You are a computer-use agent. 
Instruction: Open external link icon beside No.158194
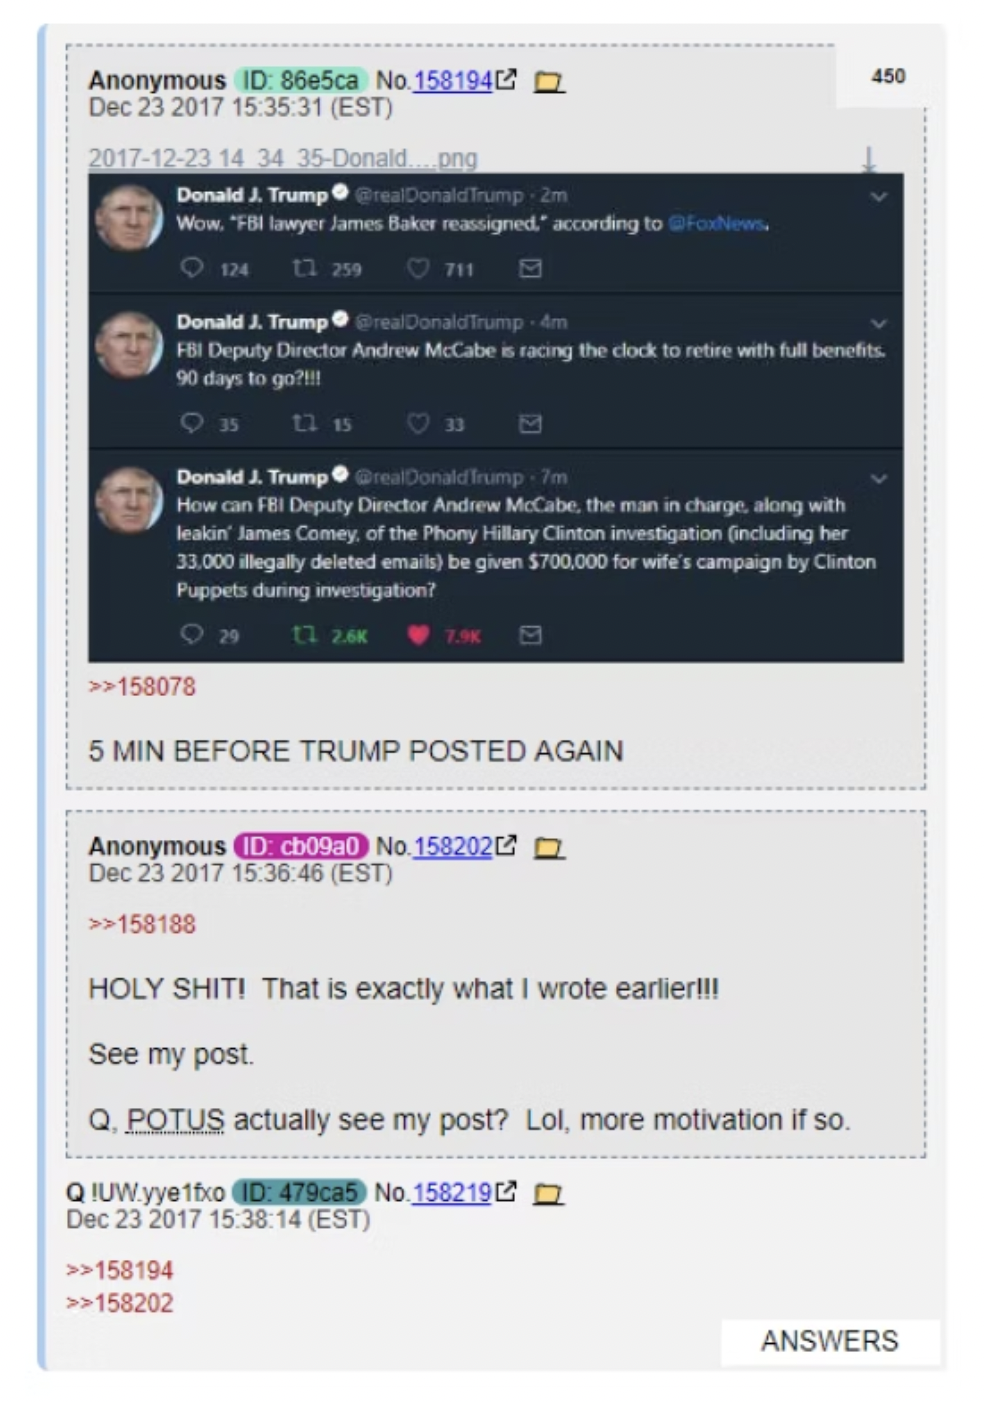506,79
